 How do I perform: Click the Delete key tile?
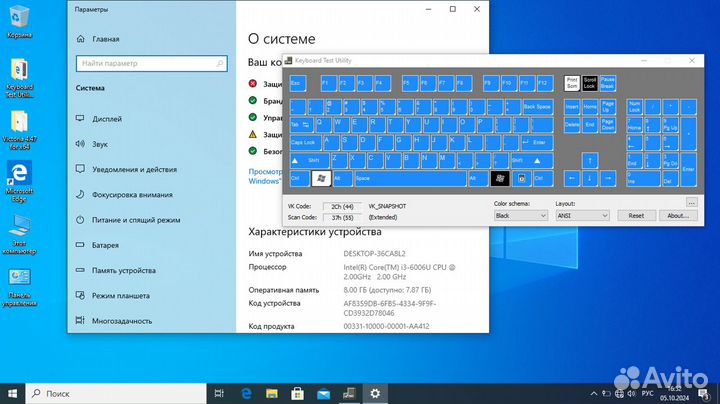tap(572, 125)
